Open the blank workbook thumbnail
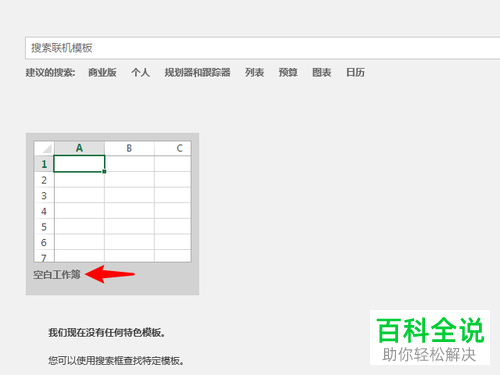The height and width of the screenshot is (375, 500). 113,201
